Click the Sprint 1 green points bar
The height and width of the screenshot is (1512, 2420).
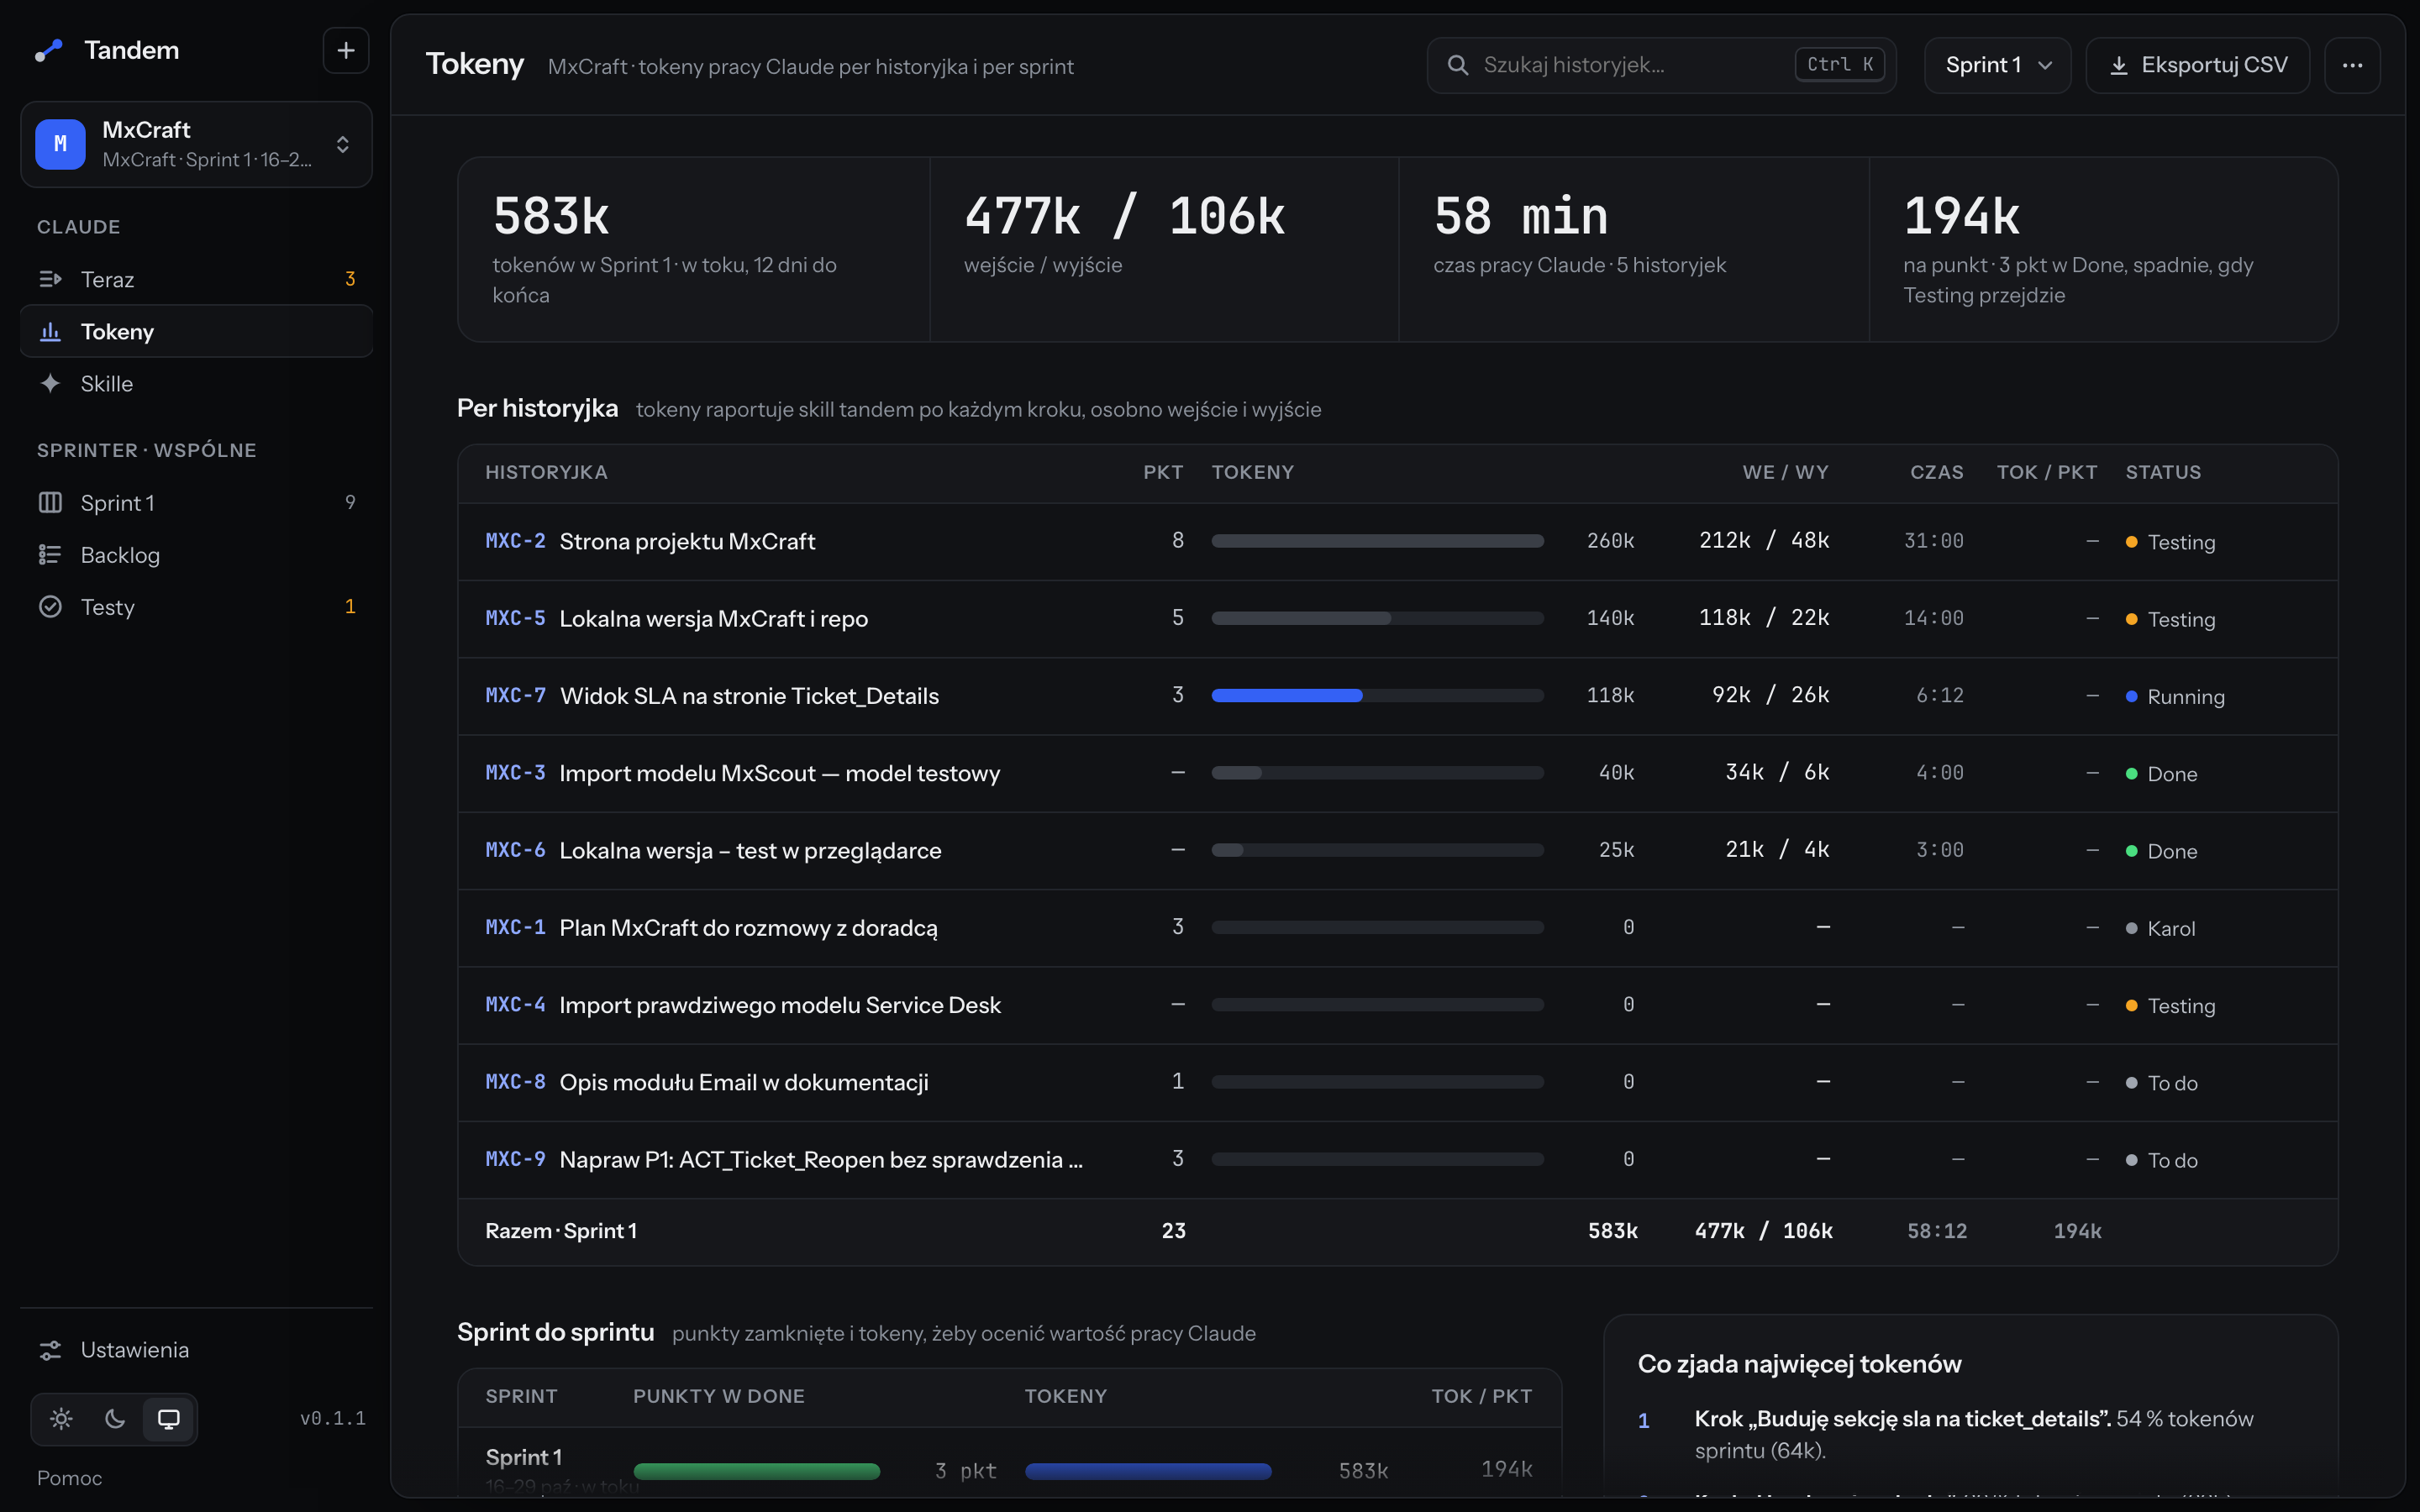pyautogui.click(x=757, y=1471)
